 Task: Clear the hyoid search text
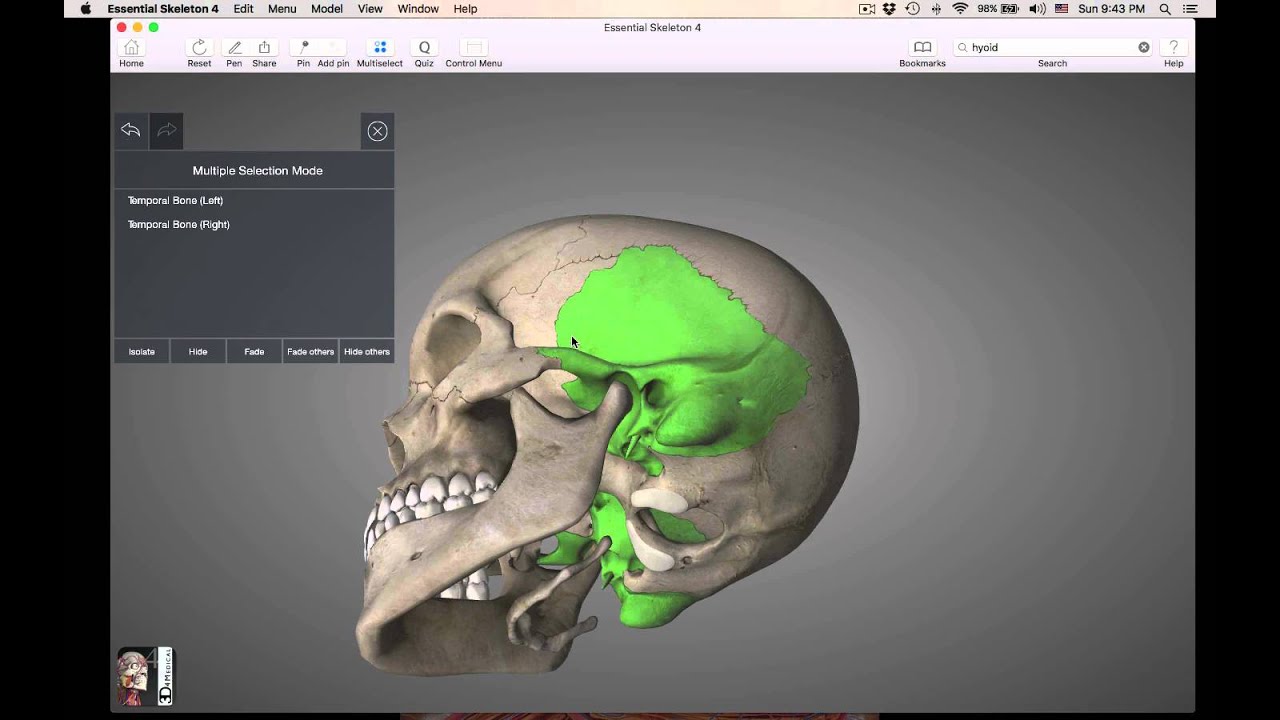(1144, 47)
